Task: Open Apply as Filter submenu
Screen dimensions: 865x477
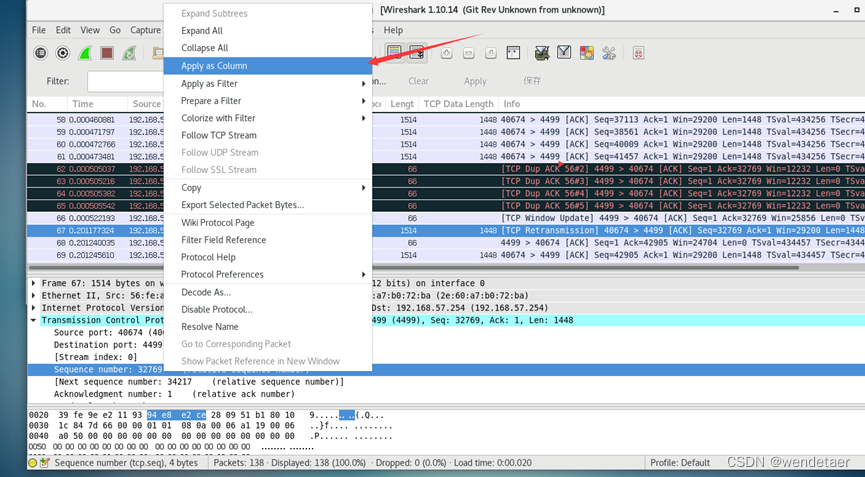Action: coord(268,83)
